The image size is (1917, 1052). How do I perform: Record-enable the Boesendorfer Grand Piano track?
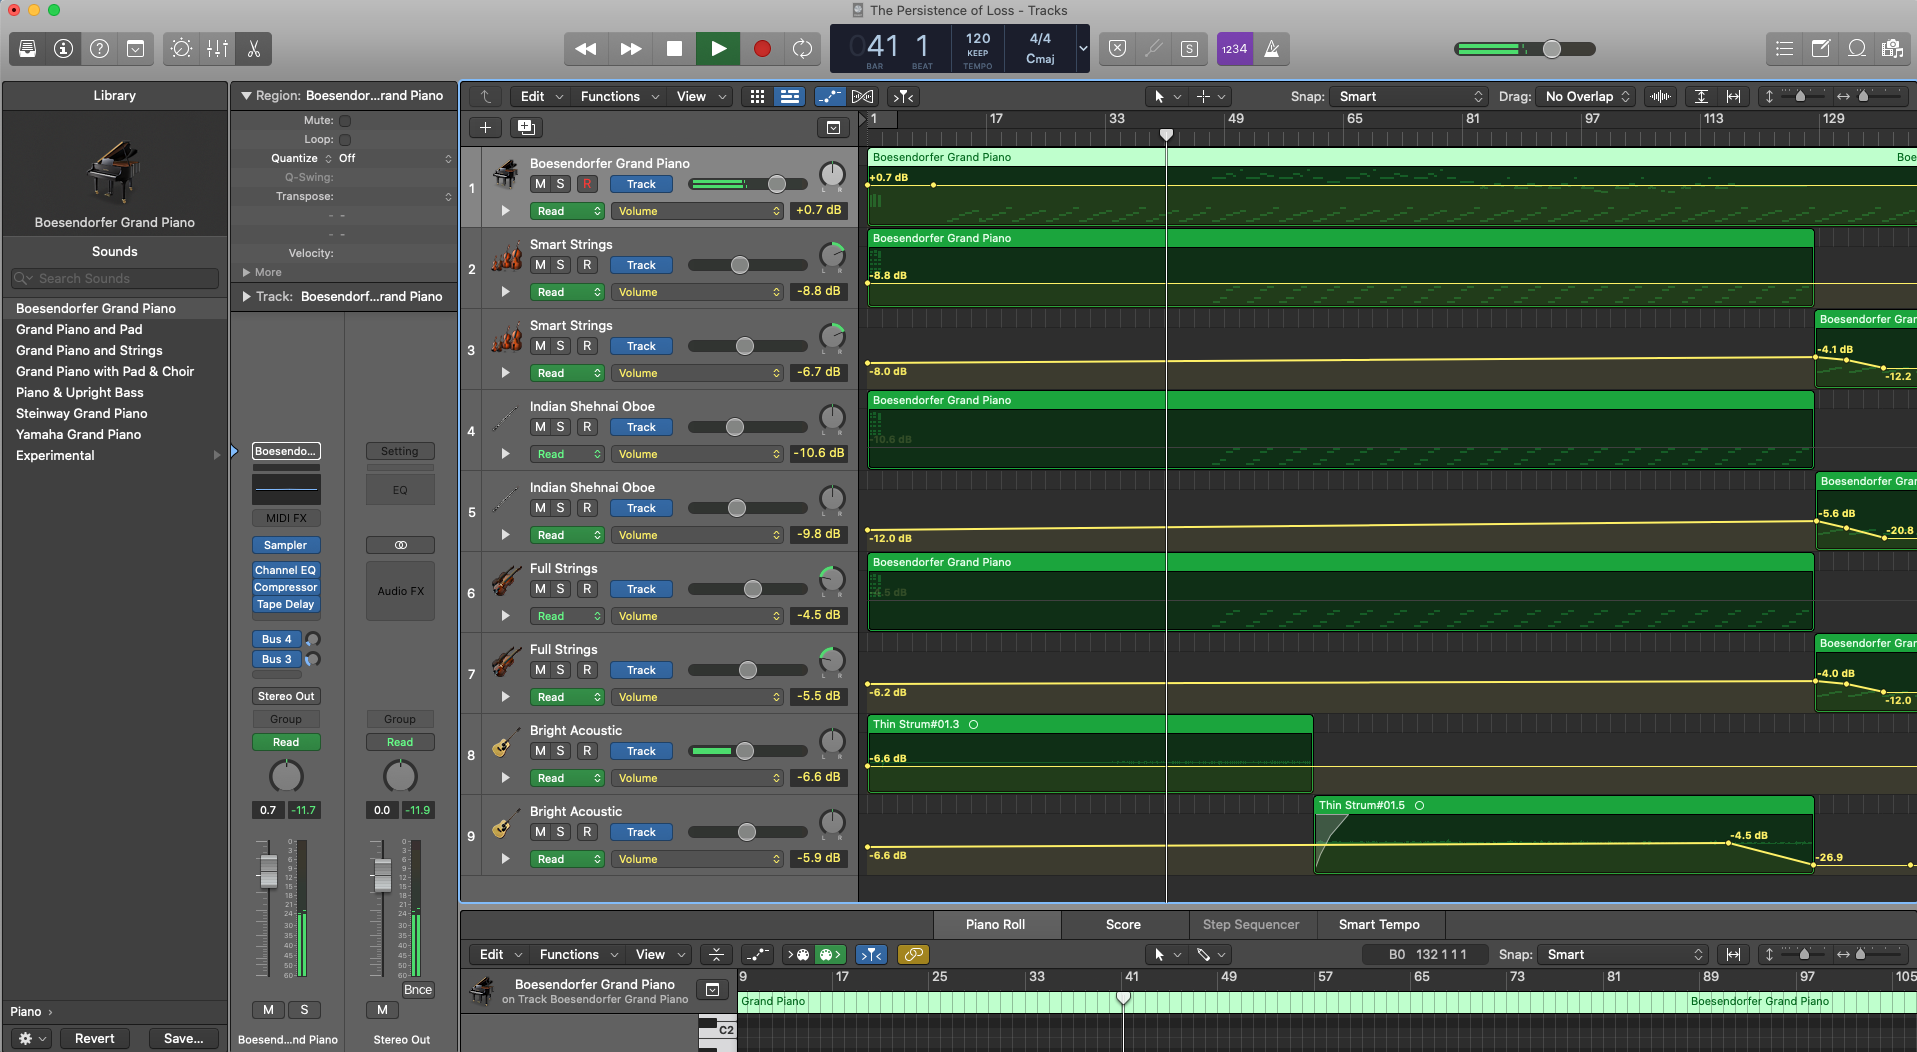click(x=587, y=184)
